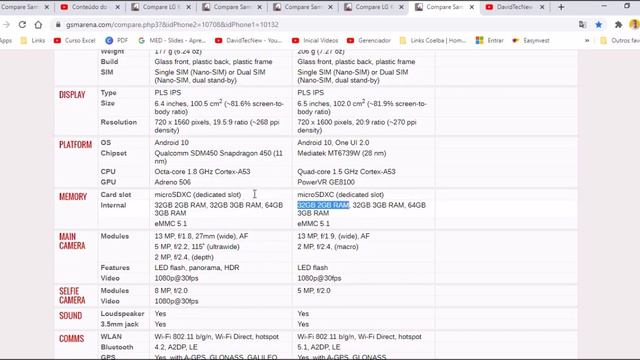Image resolution: width=640 pixels, height=360 pixels.
Task: Click the Quad-core 1.5 GHz Cortex-A53 cell
Action: click(x=346, y=172)
